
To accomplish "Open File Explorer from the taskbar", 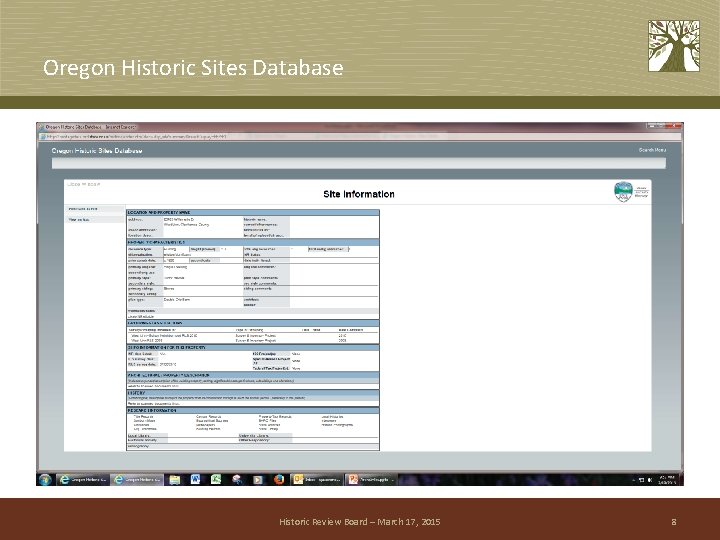I will coord(174,479).
